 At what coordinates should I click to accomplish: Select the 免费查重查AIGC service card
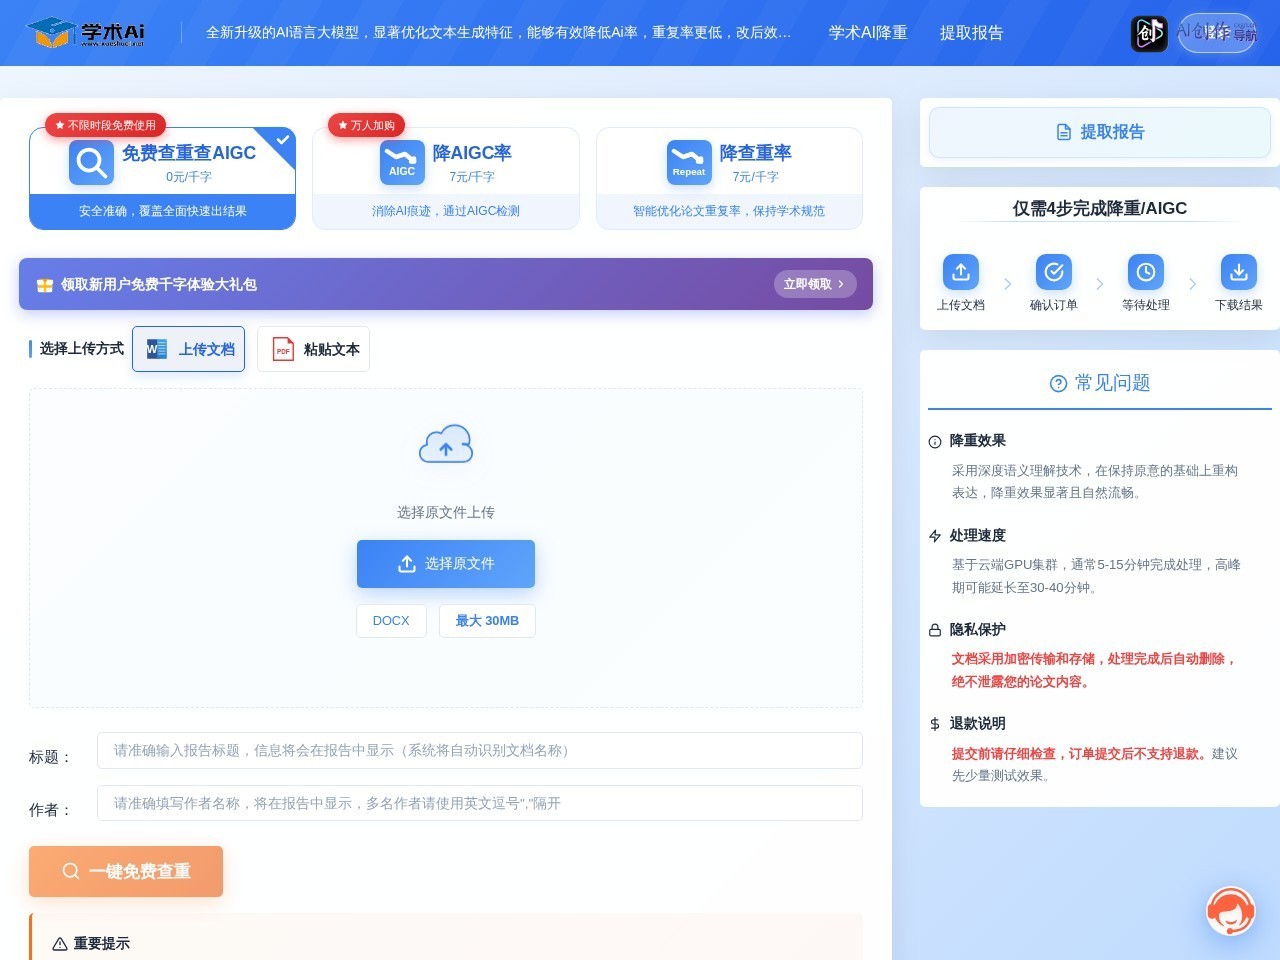pyautogui.click(x=163, y=178)
